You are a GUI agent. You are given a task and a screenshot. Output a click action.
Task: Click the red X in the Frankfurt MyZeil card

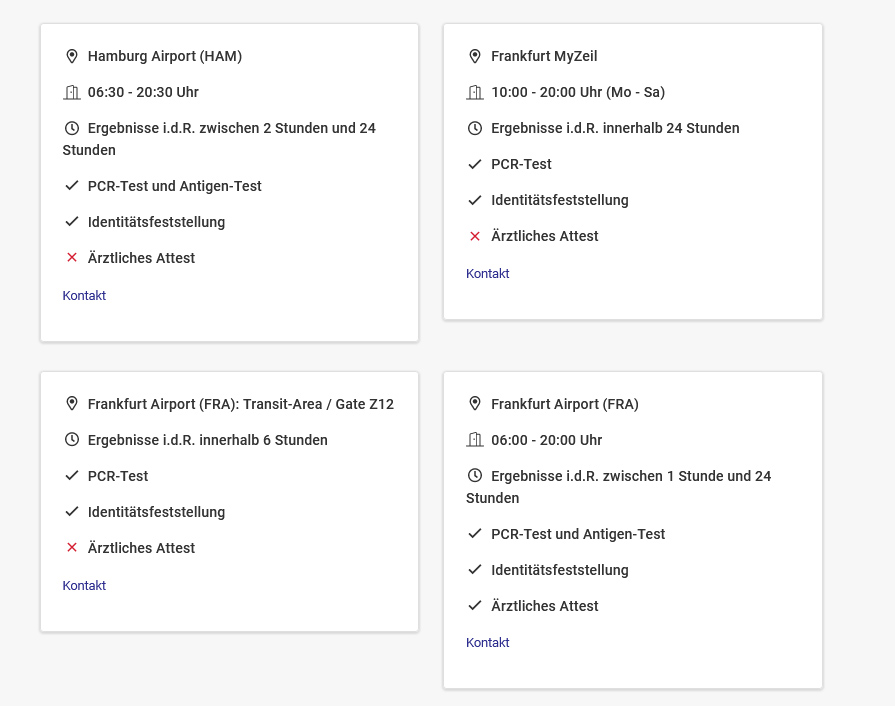[475, 236]
